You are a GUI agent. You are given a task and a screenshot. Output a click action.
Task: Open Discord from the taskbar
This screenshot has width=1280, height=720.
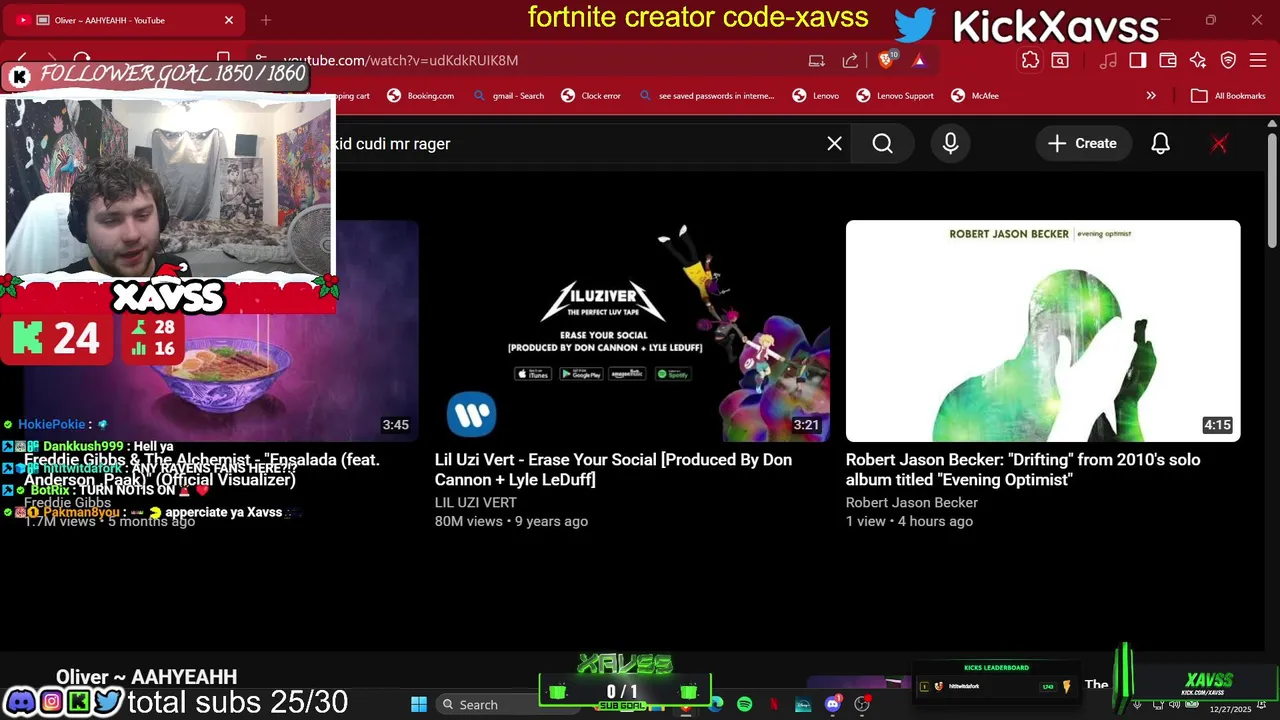[833, 704]
